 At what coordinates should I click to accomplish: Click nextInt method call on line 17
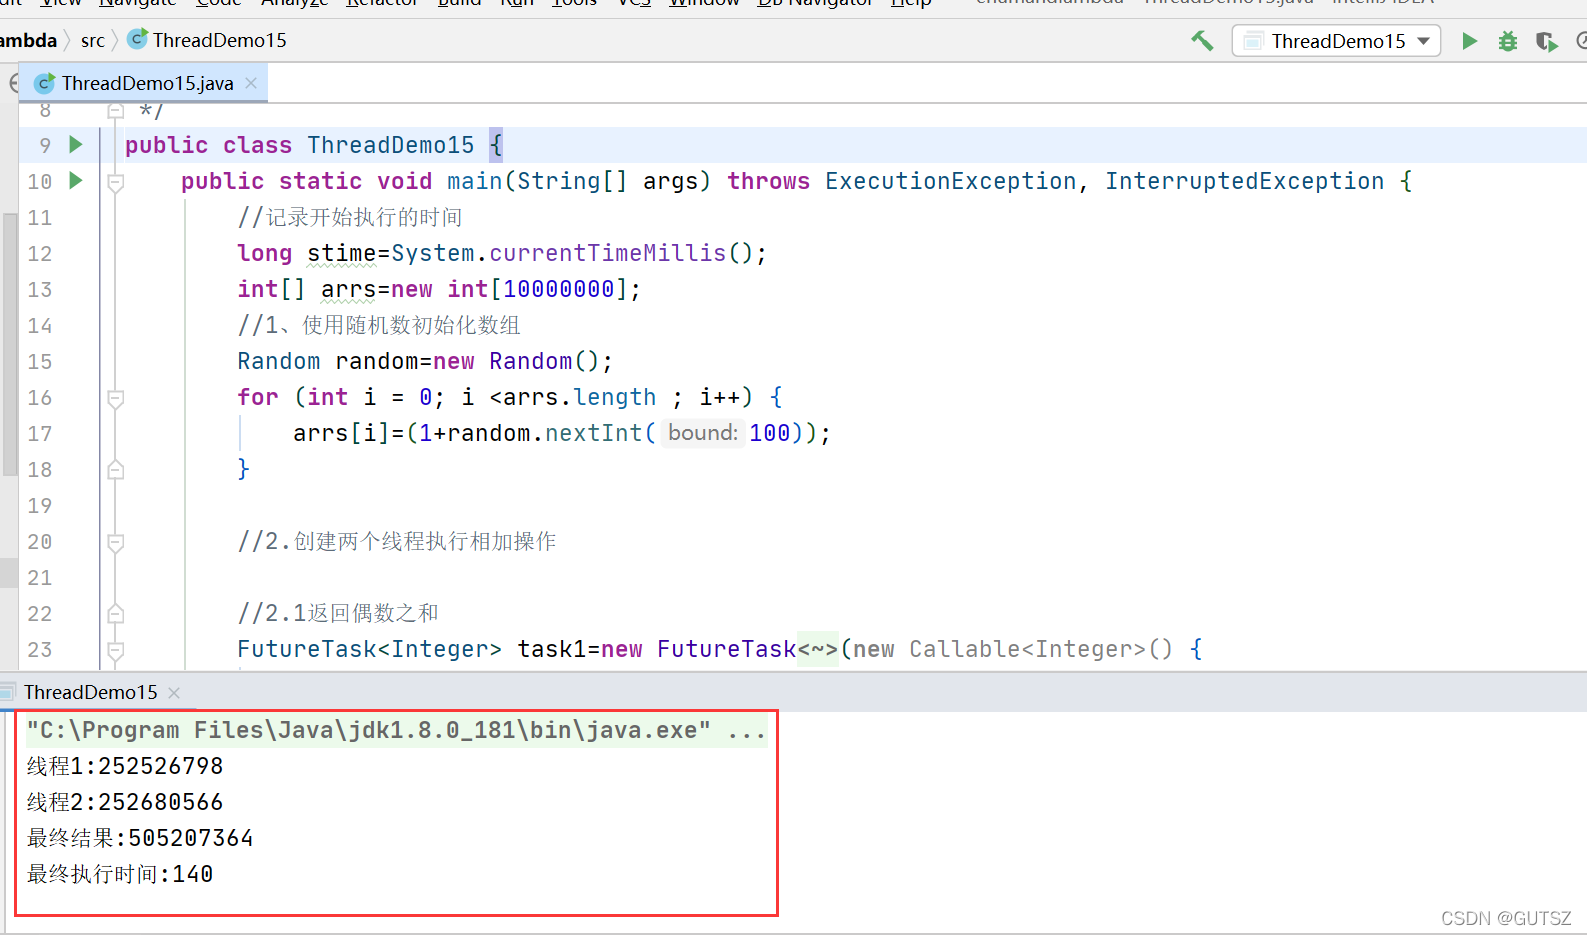pos(594,433)
